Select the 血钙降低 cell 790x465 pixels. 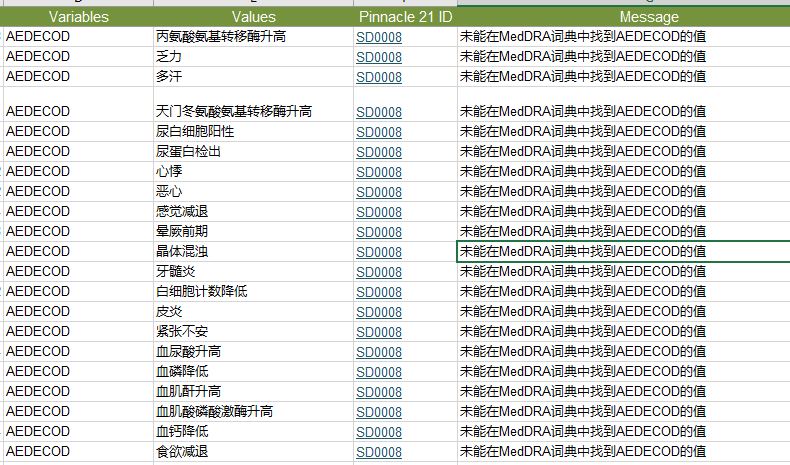coord(253,431)
